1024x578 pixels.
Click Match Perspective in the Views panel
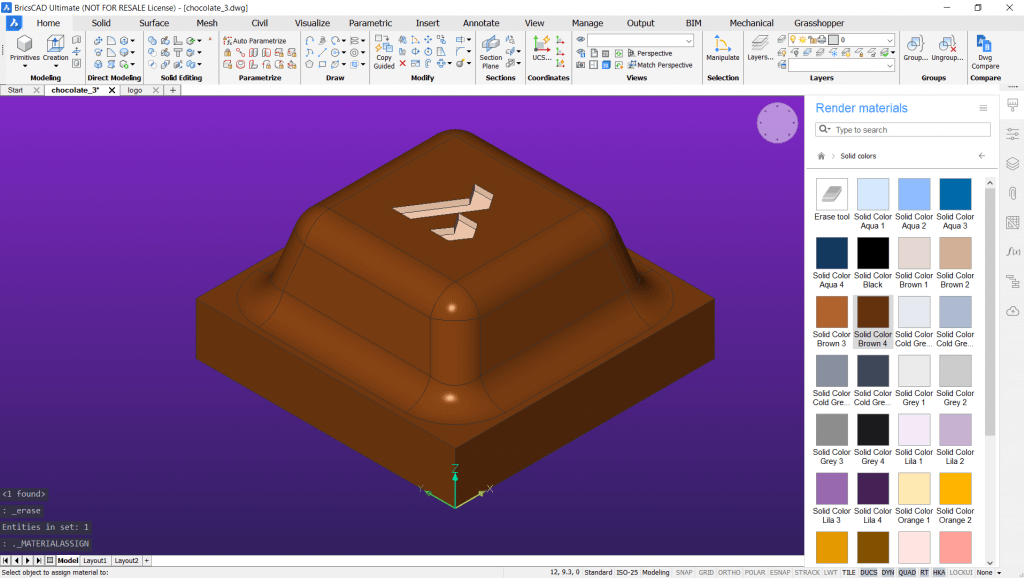pos(664,65)
